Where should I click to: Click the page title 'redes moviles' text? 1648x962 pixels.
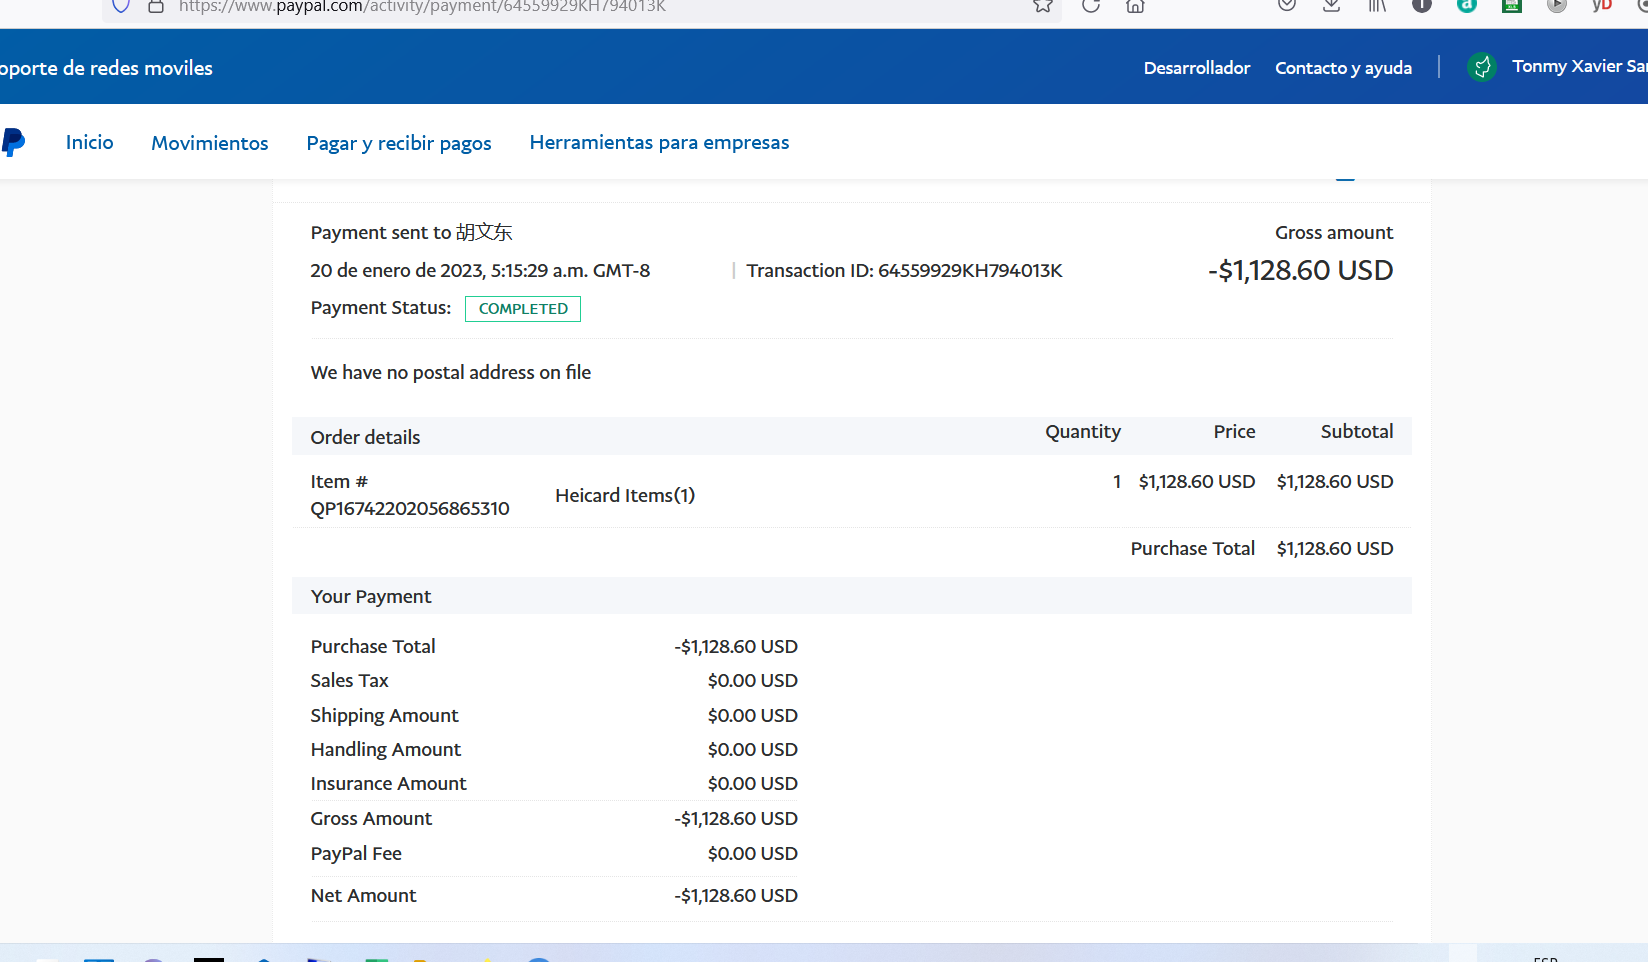tap(151, 68)
